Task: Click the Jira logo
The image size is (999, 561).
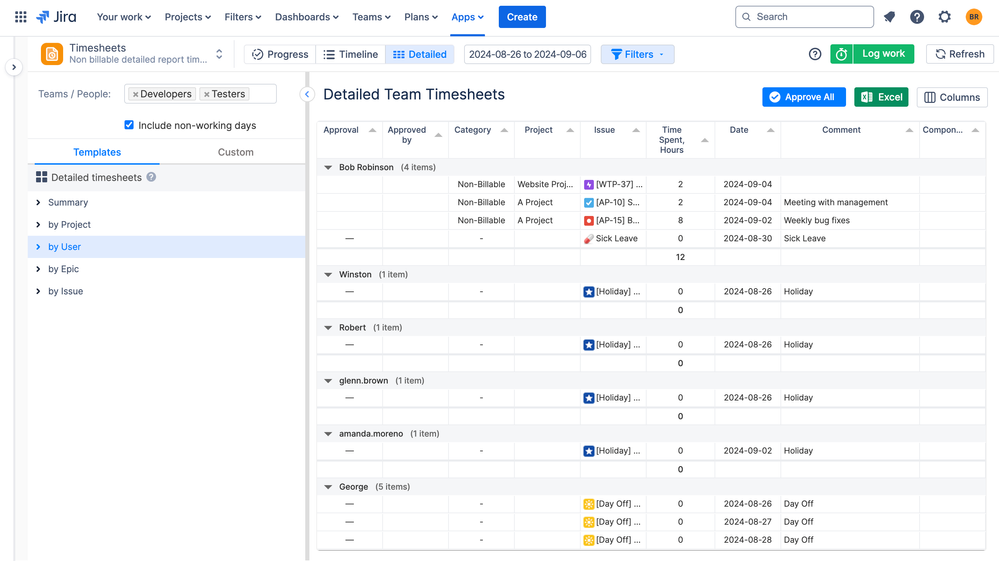Action: [56, 17]
